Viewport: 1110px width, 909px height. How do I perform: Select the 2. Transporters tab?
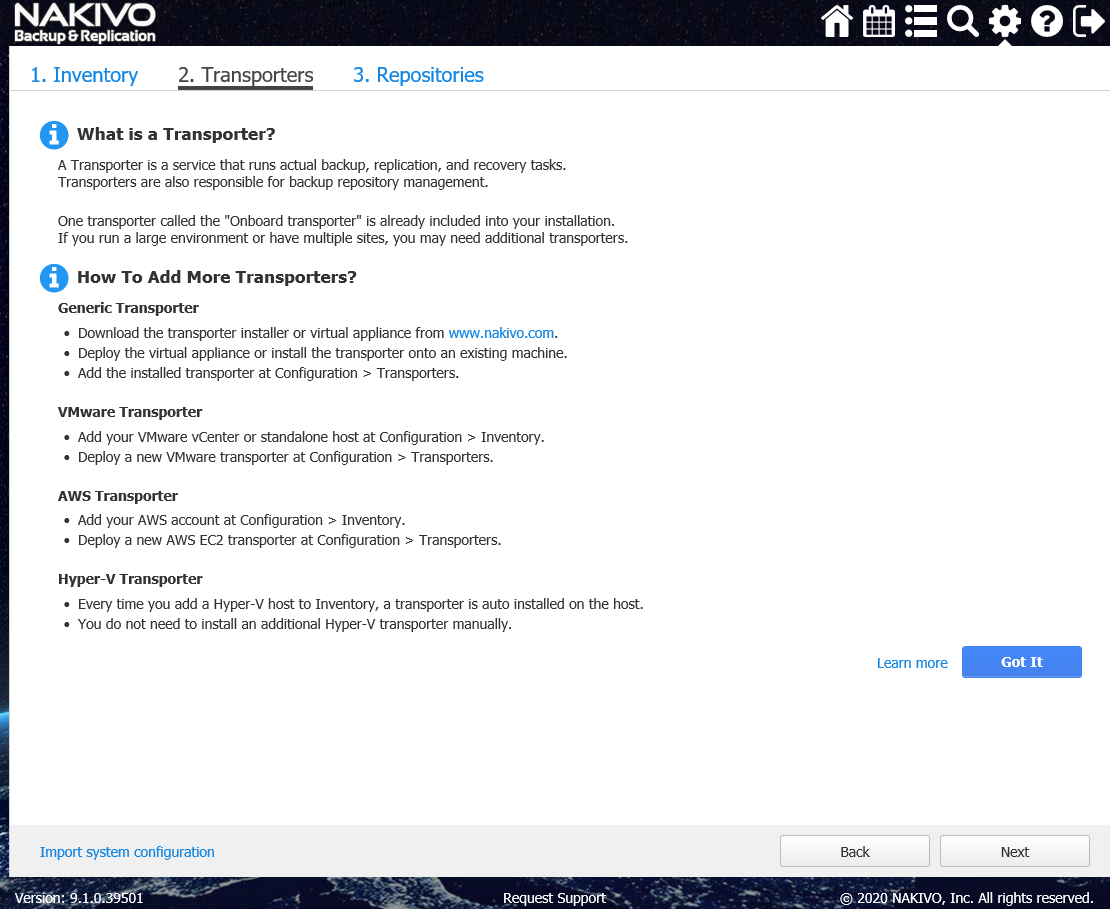[245, 75]
